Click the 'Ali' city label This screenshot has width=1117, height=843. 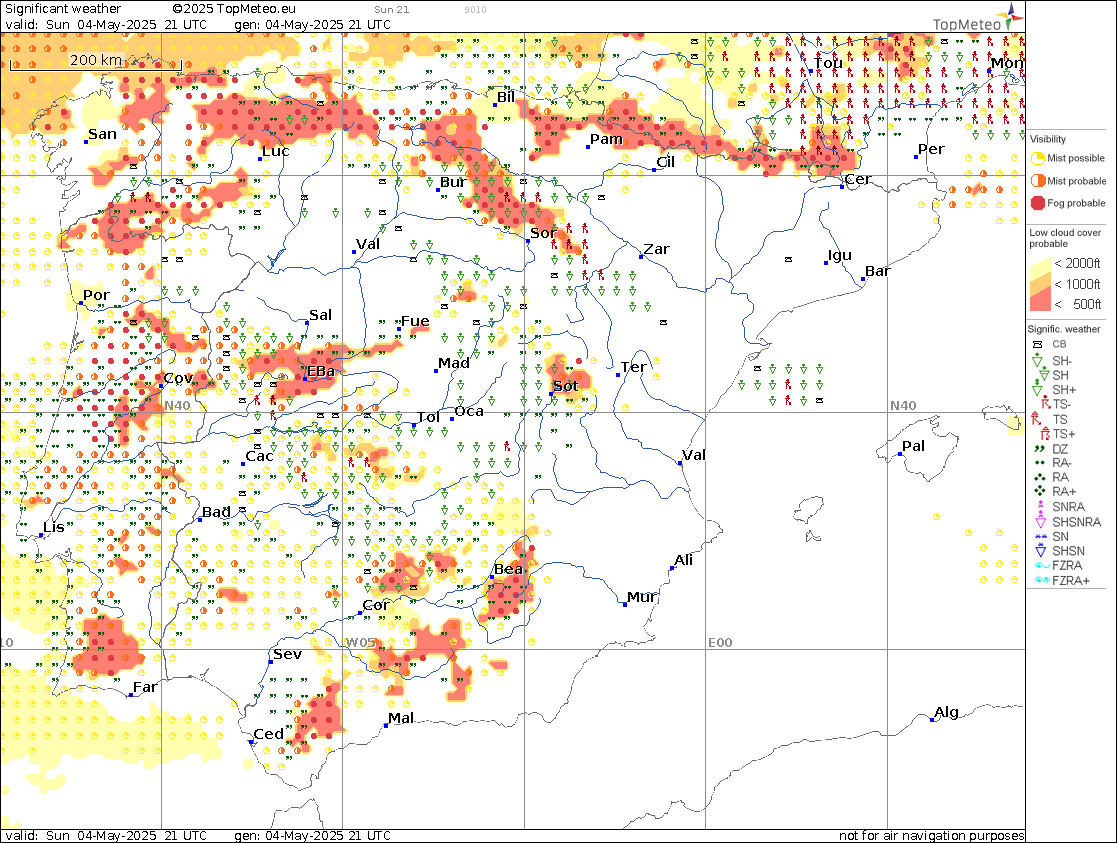point(683,559)
